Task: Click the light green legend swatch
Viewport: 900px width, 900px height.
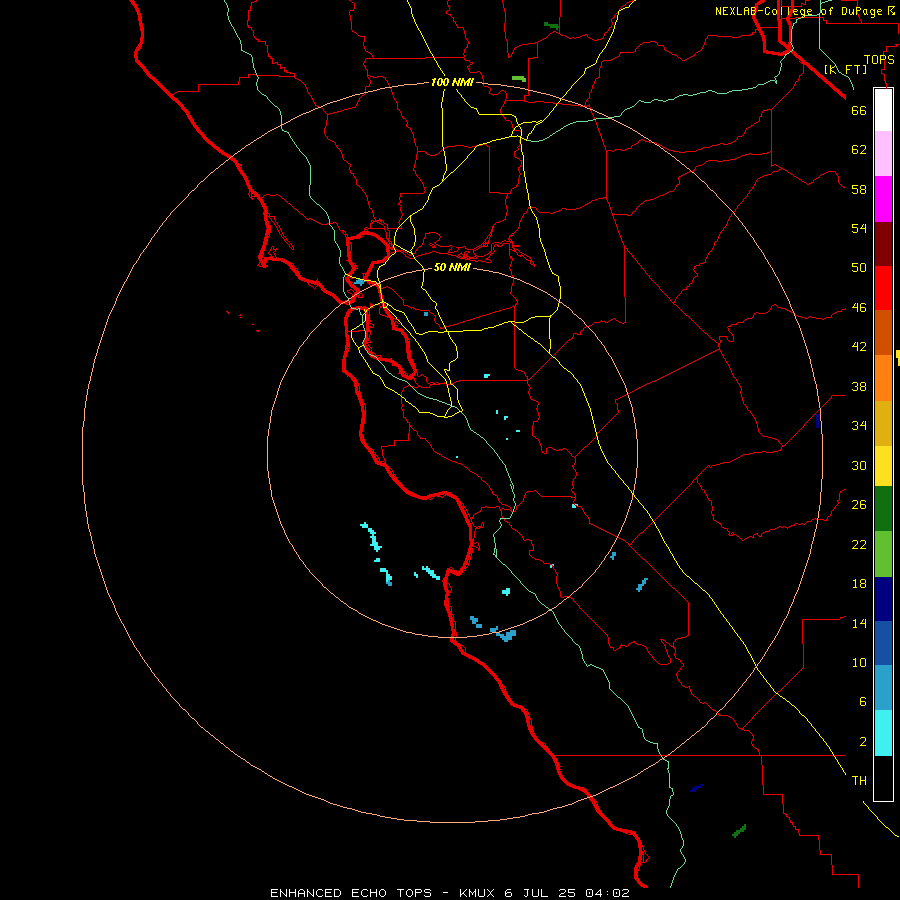Action: pos(883,554)
